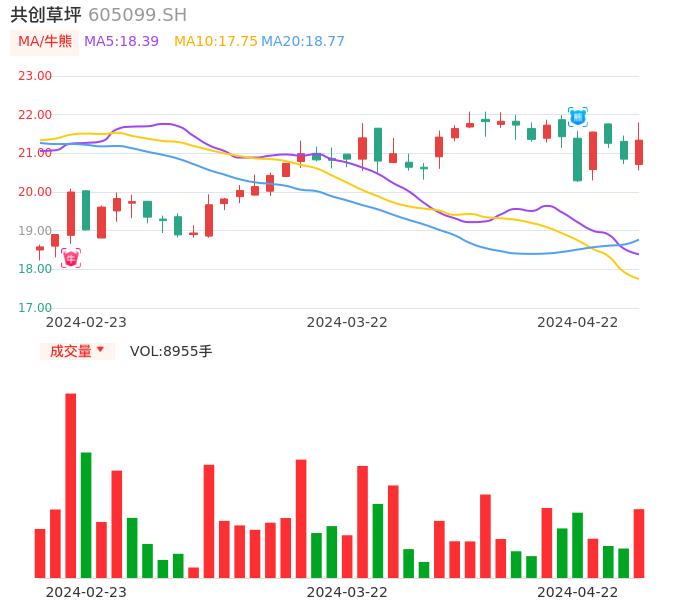Screen dimensions: 686x606
Task: Click the tallest red volume bar
Action: pos(71,485)
